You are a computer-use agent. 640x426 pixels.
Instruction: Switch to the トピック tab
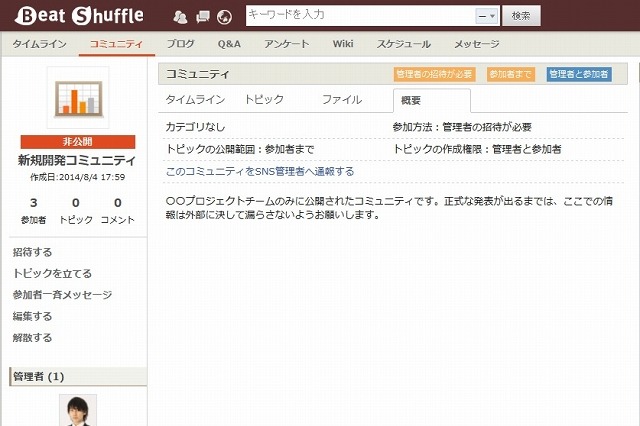click(x=264, y=100)
